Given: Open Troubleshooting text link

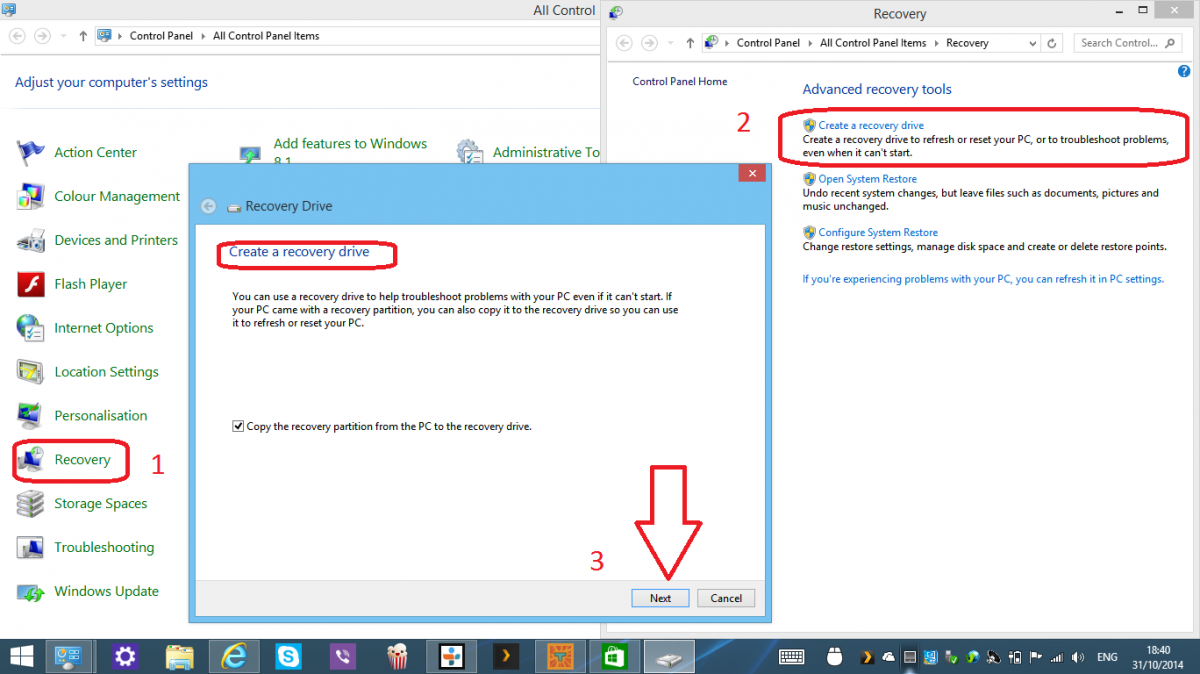Looking at the screenshot, I should pyautogui.click(x=104, y=547).
